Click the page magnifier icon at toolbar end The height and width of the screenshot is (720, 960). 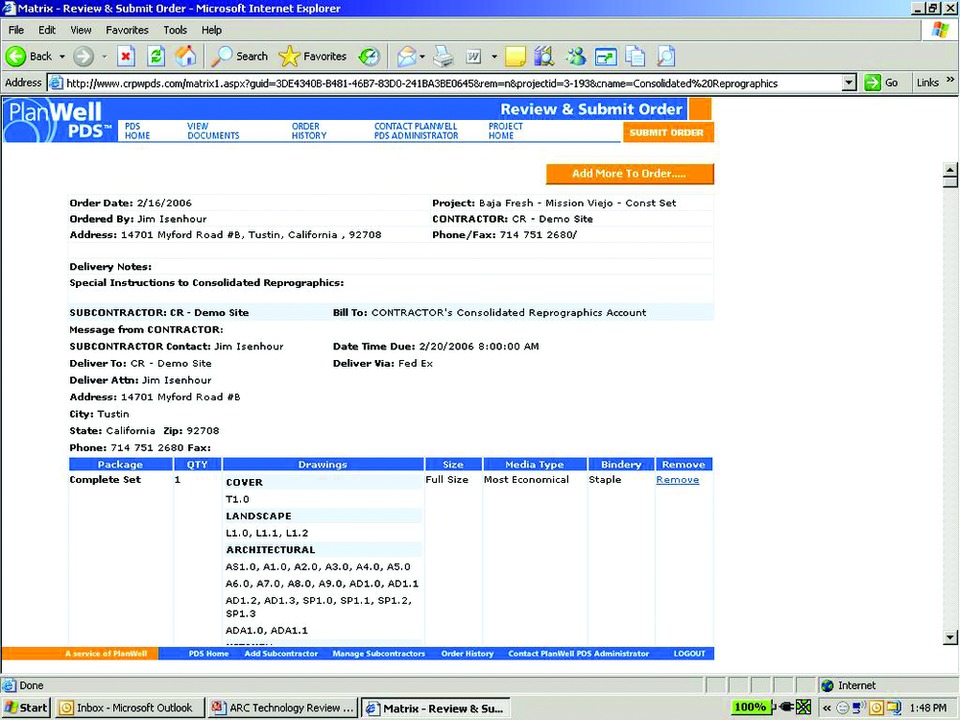[666, 56]
